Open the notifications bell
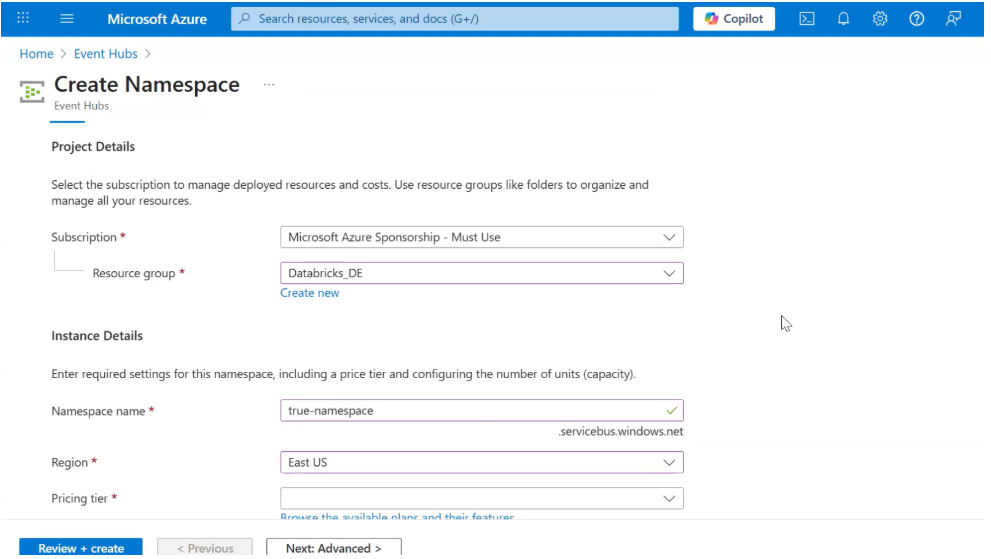The width and height of the screenshot is (991, 559). (843, 19)
